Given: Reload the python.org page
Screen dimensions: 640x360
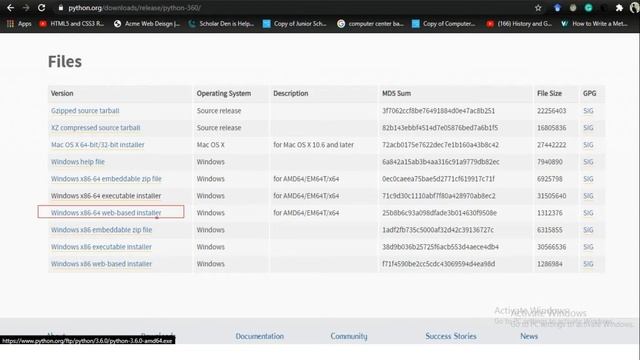Looking at the screenshot, I should coord(41,8).
